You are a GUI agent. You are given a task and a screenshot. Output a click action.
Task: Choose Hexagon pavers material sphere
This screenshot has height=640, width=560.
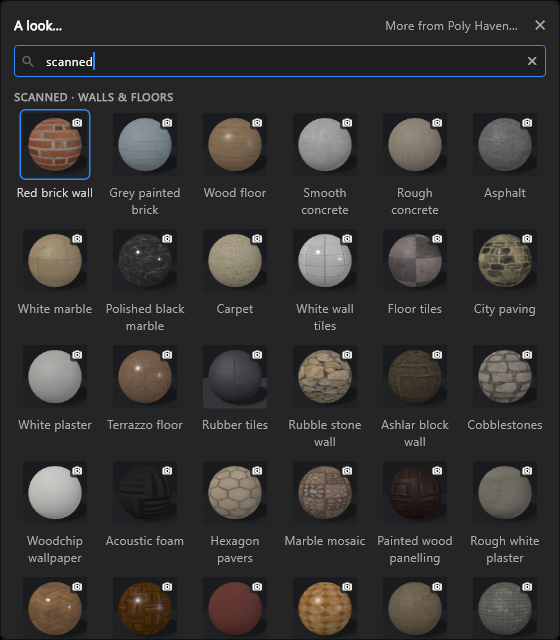coord(235,492)
